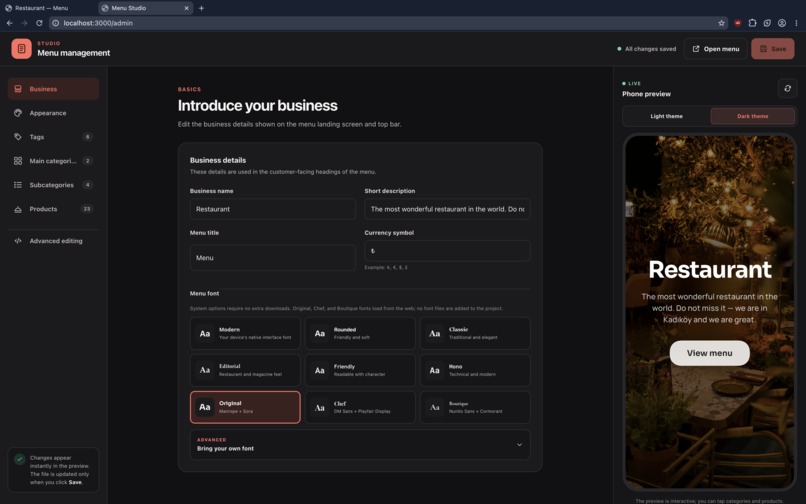Click the Appearance palette icon

click(18, 113)
